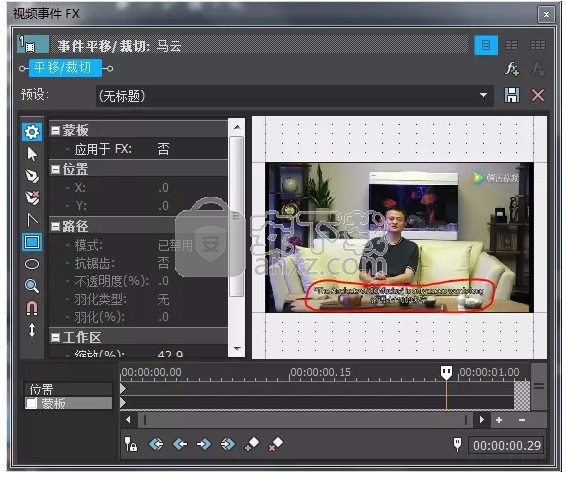Click the sync cursor lock icon

131,444
